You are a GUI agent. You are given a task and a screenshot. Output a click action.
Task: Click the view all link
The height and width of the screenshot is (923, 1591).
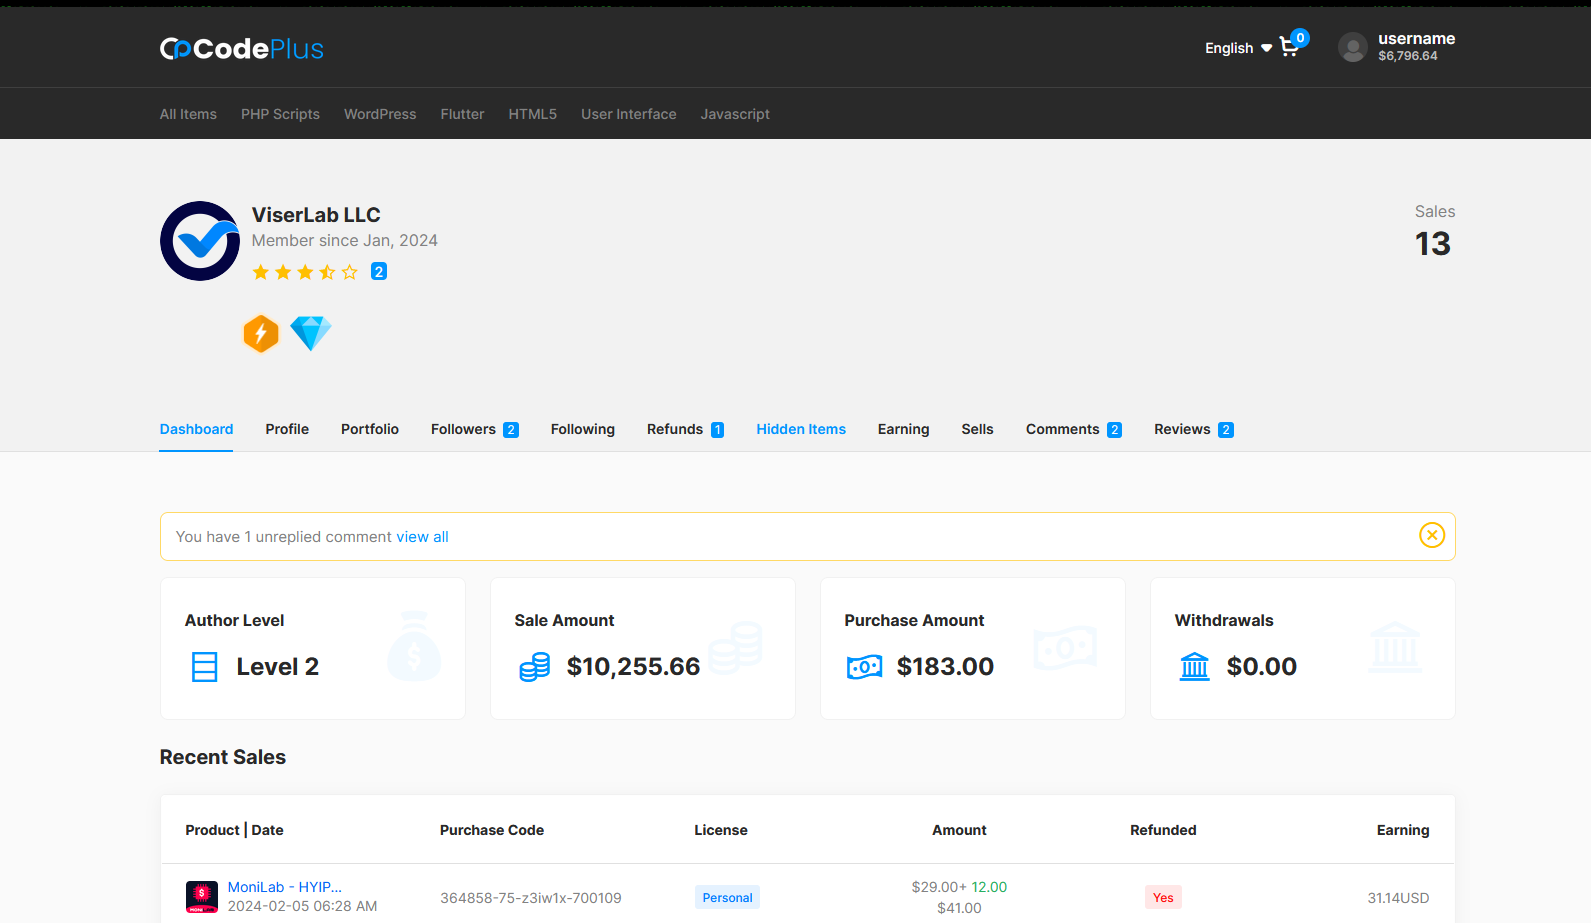[422, 537]
